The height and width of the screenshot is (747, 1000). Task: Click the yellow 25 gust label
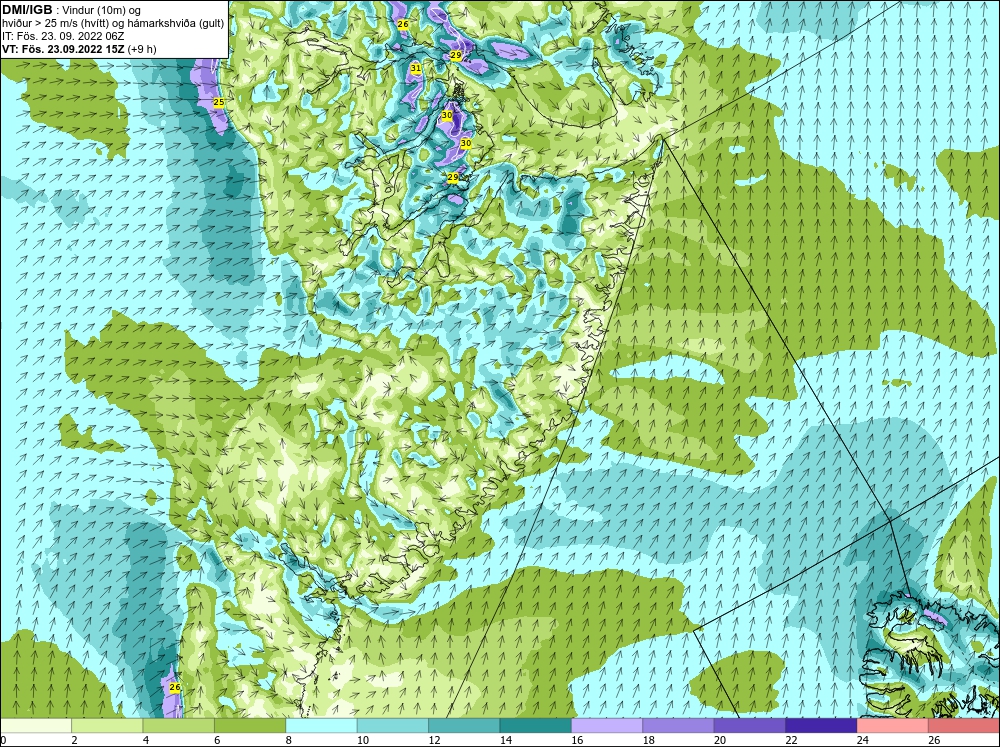pos(219,102)
